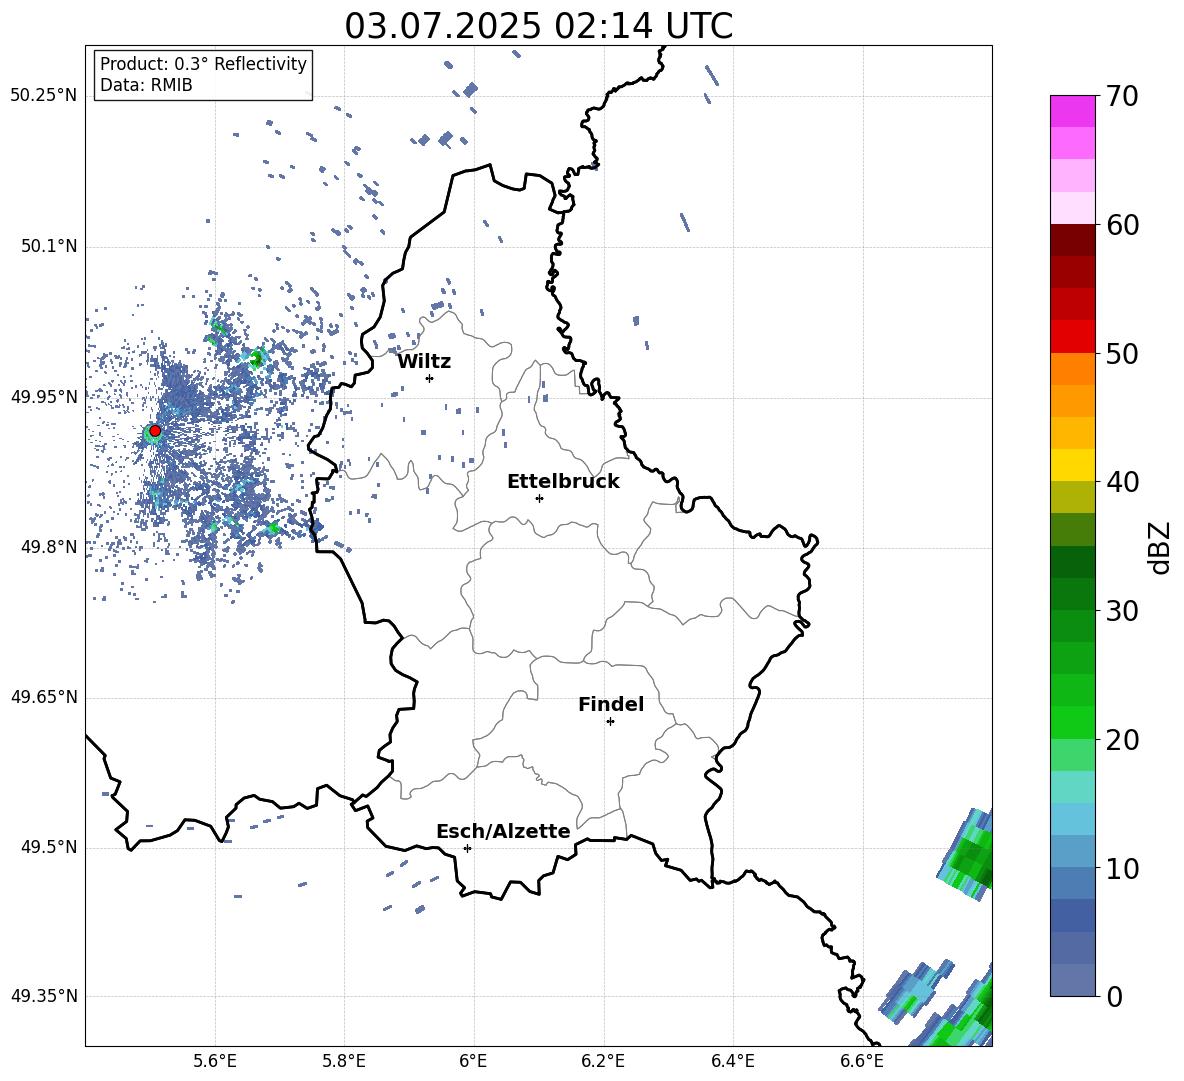Click the Ettelbruck station cross marker
This screenshot has width=1184, height=1081.
click(x=539, y=498)
